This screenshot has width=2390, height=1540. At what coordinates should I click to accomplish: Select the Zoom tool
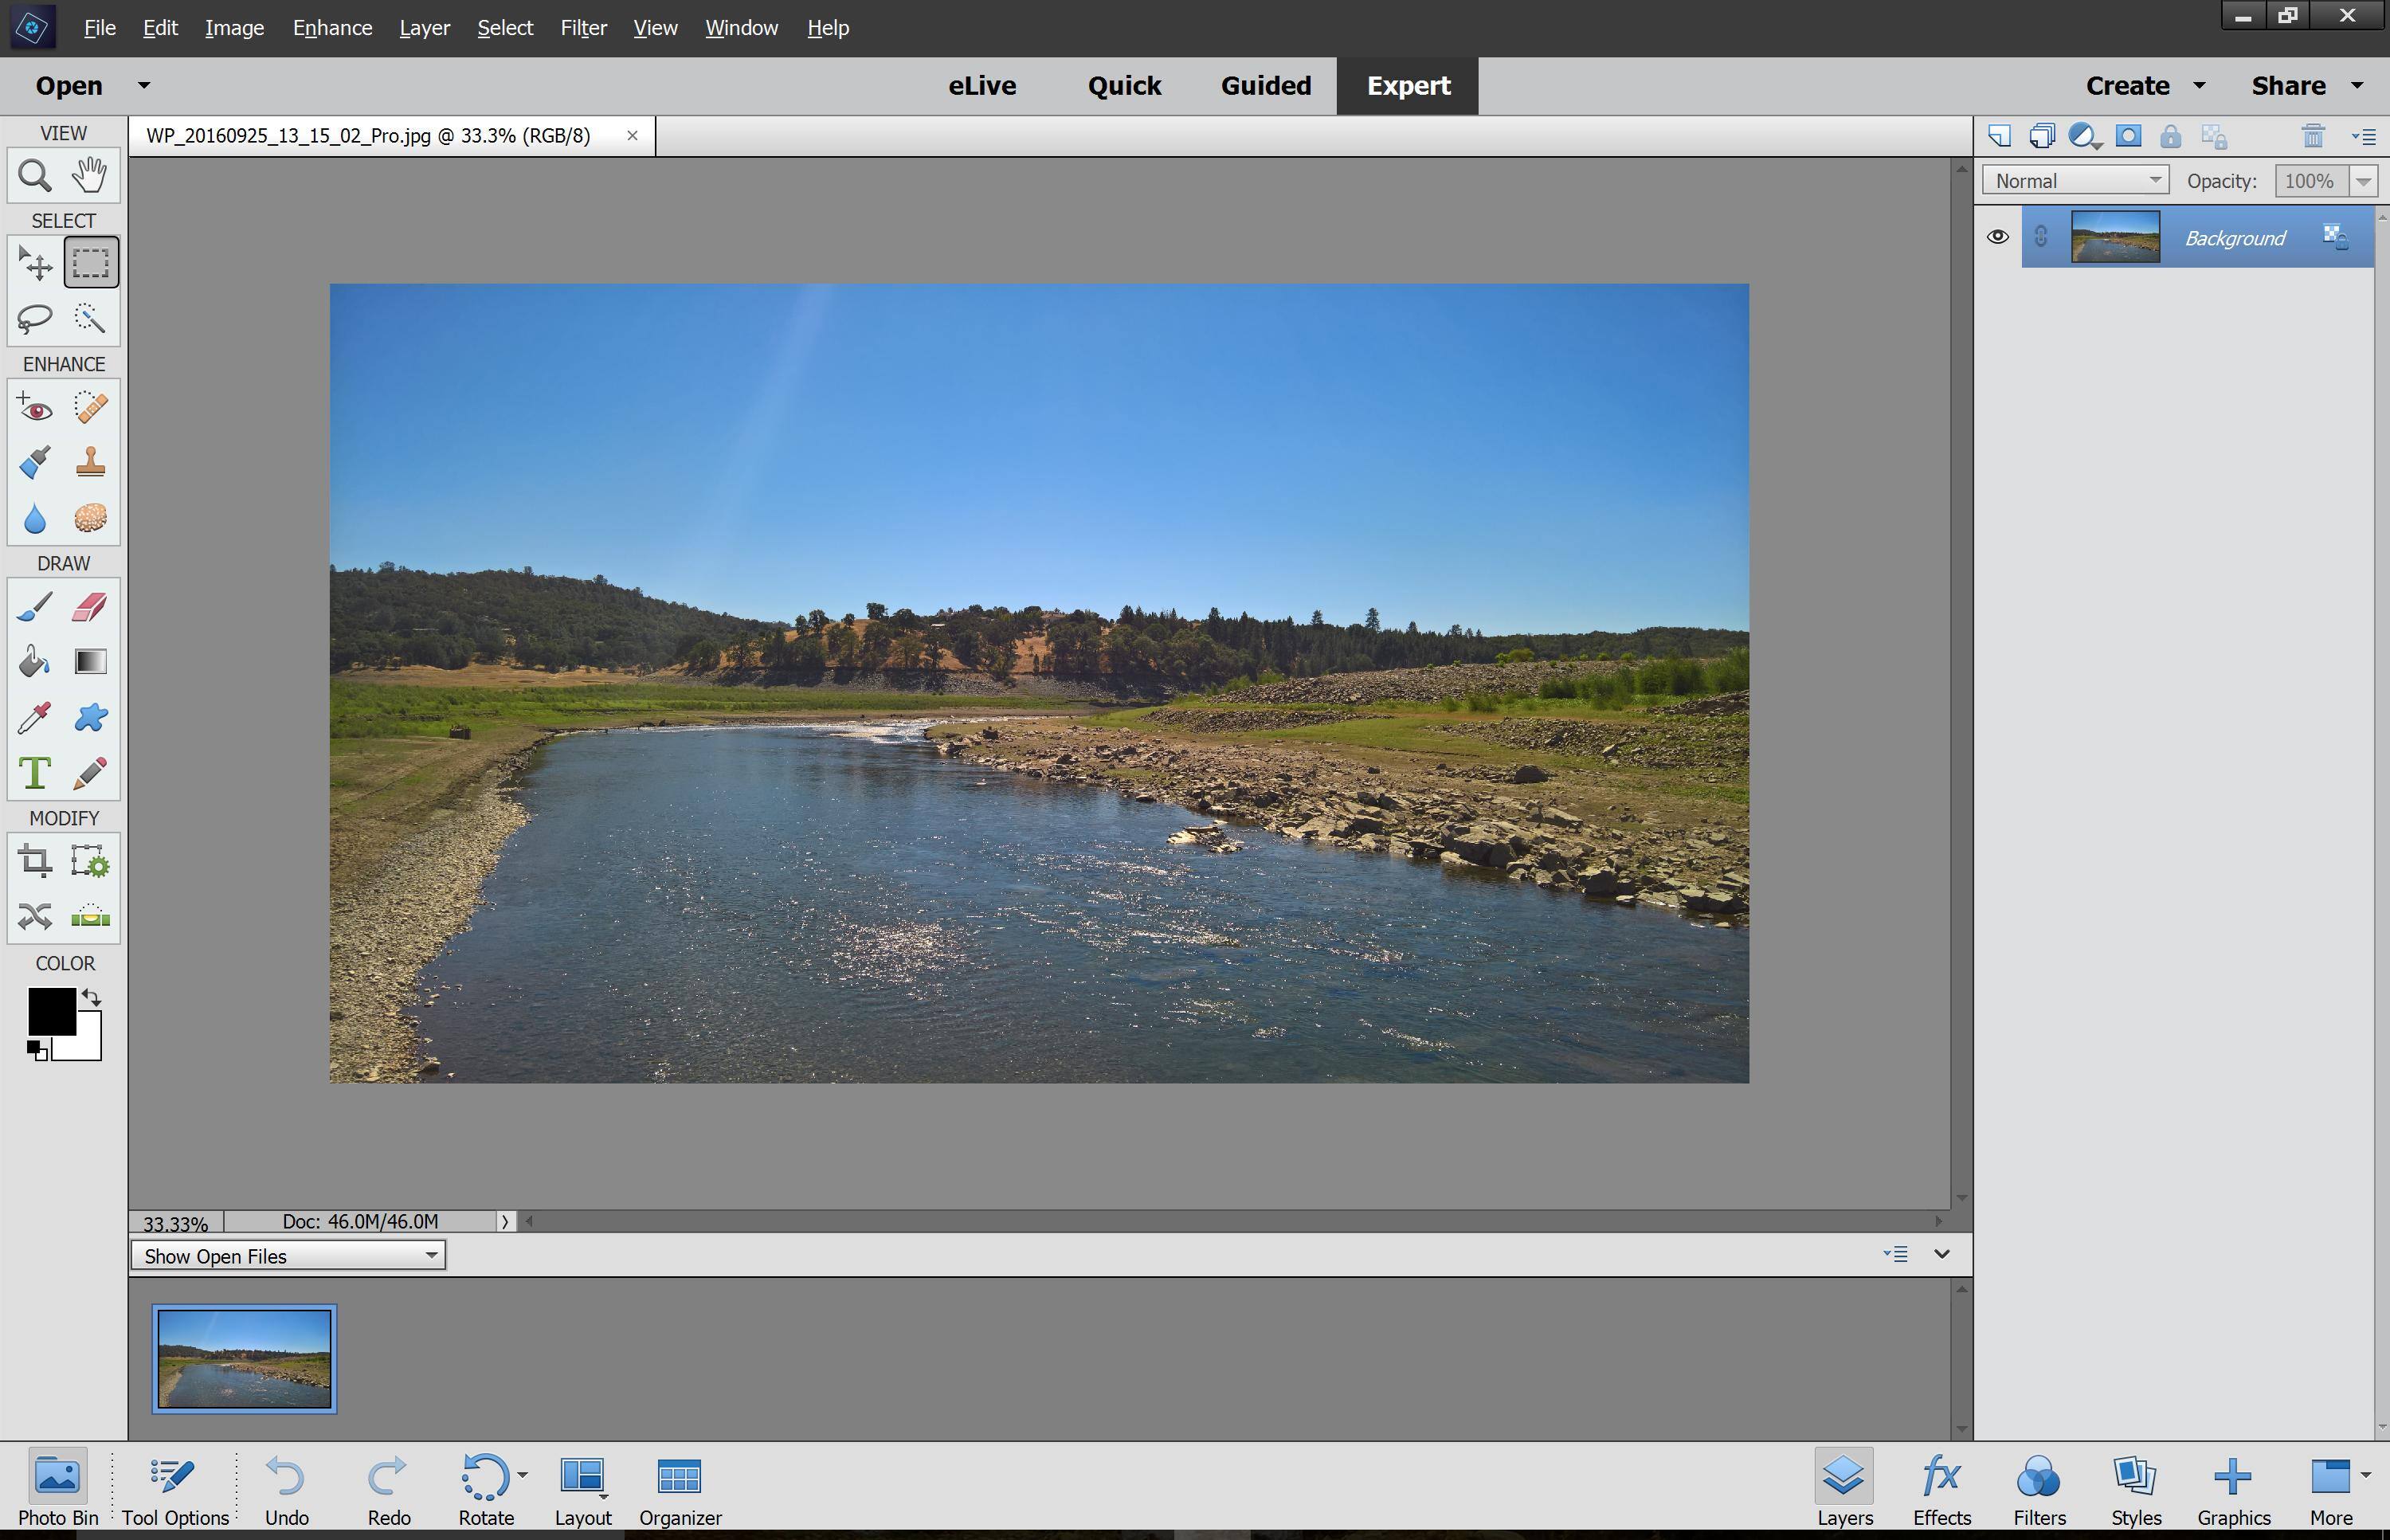(35, 176)
